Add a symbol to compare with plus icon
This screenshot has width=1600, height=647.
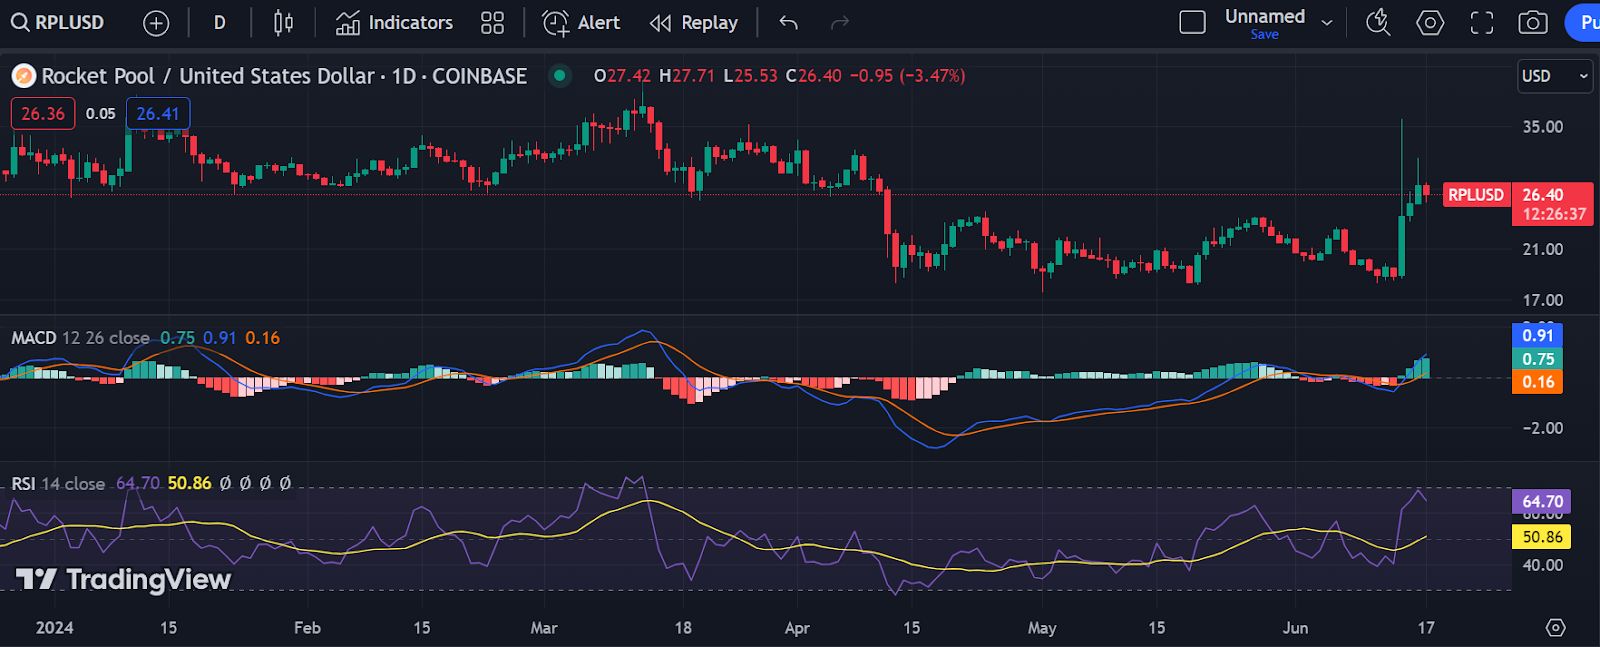(x=156, y=23)
